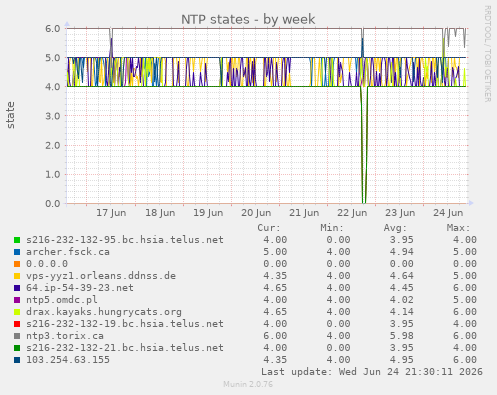Click the Max: column header
The width and height of the screenshot is (497, 395).
pyautogui.click(x=459, y=228)
